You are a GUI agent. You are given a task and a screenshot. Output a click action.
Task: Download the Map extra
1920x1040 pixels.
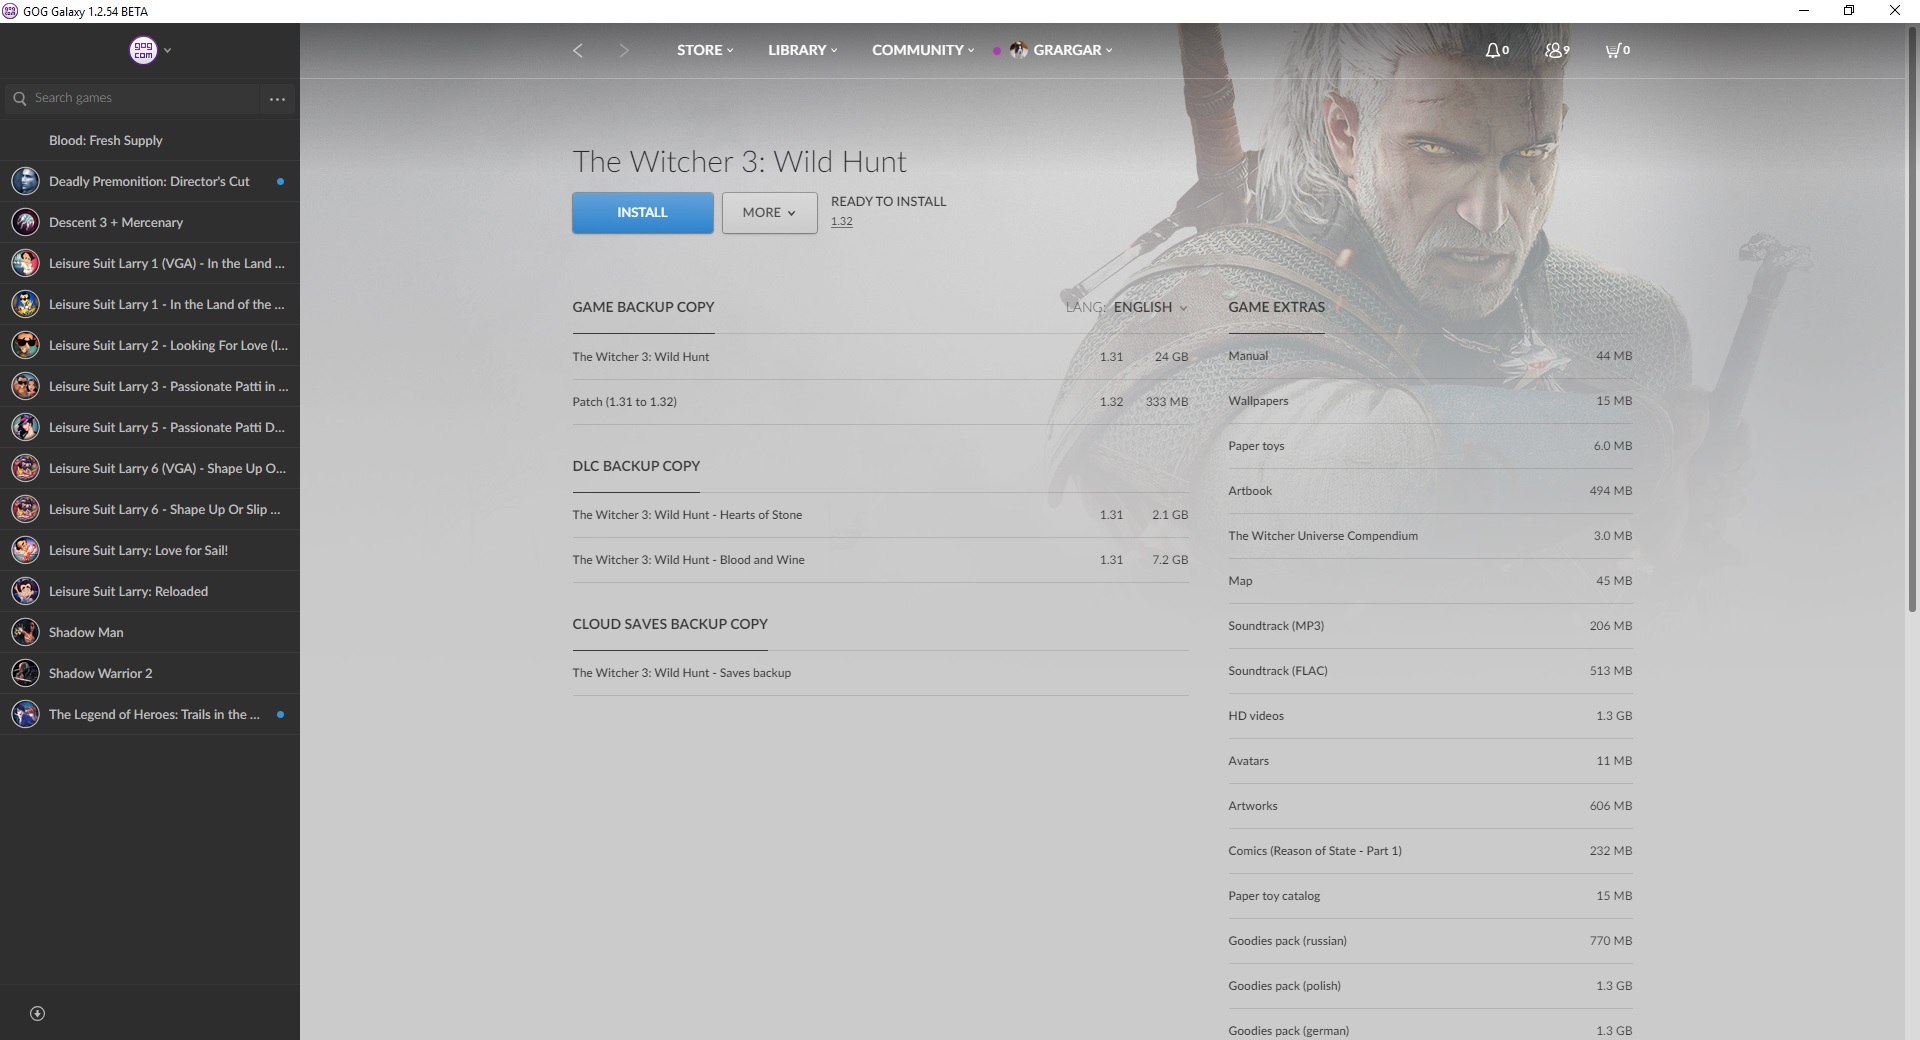click(x=1430, y=581)
